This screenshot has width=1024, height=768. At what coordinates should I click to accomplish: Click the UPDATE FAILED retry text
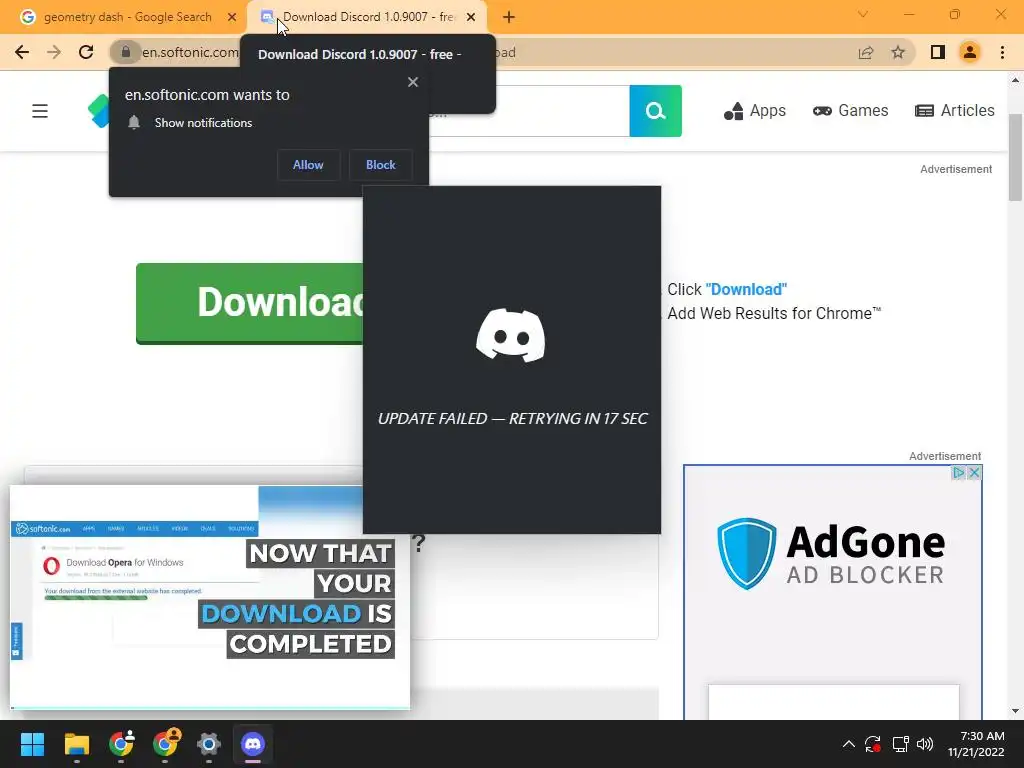tap(513, 419)
